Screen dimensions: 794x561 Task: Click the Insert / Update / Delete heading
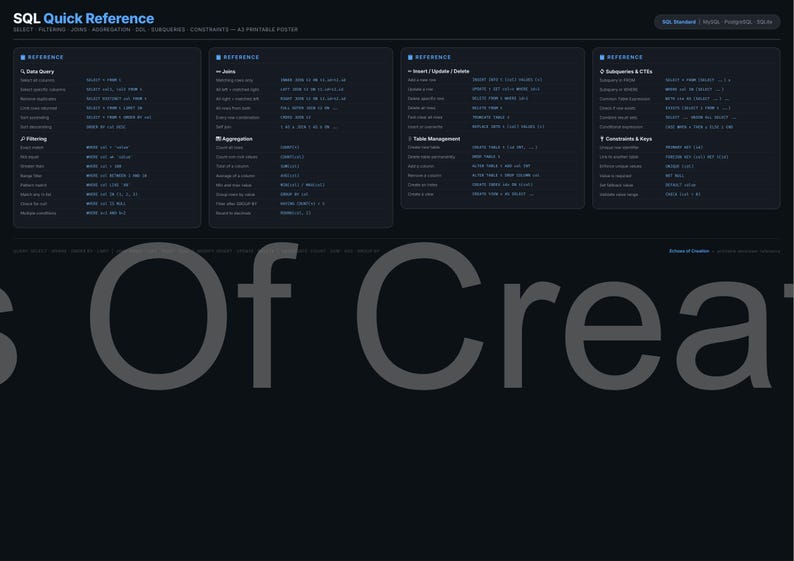click(441, 71)
